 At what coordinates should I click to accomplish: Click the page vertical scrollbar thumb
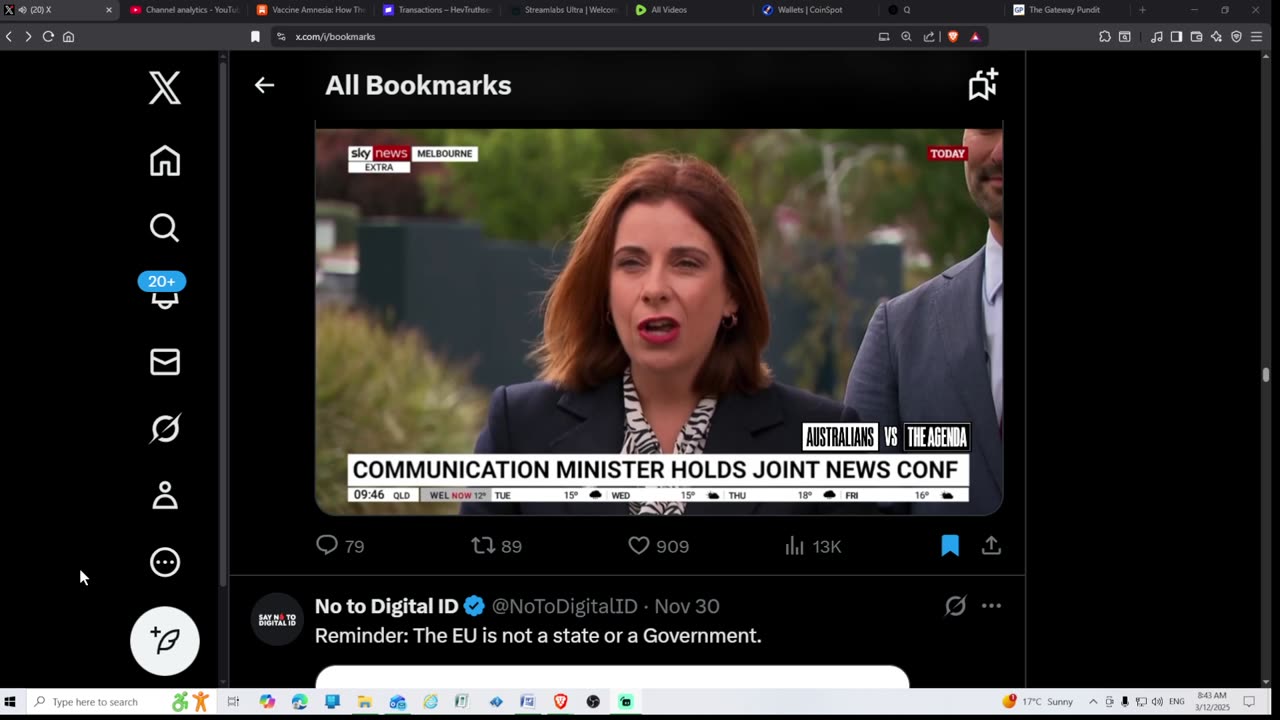tap(1265, 375)
